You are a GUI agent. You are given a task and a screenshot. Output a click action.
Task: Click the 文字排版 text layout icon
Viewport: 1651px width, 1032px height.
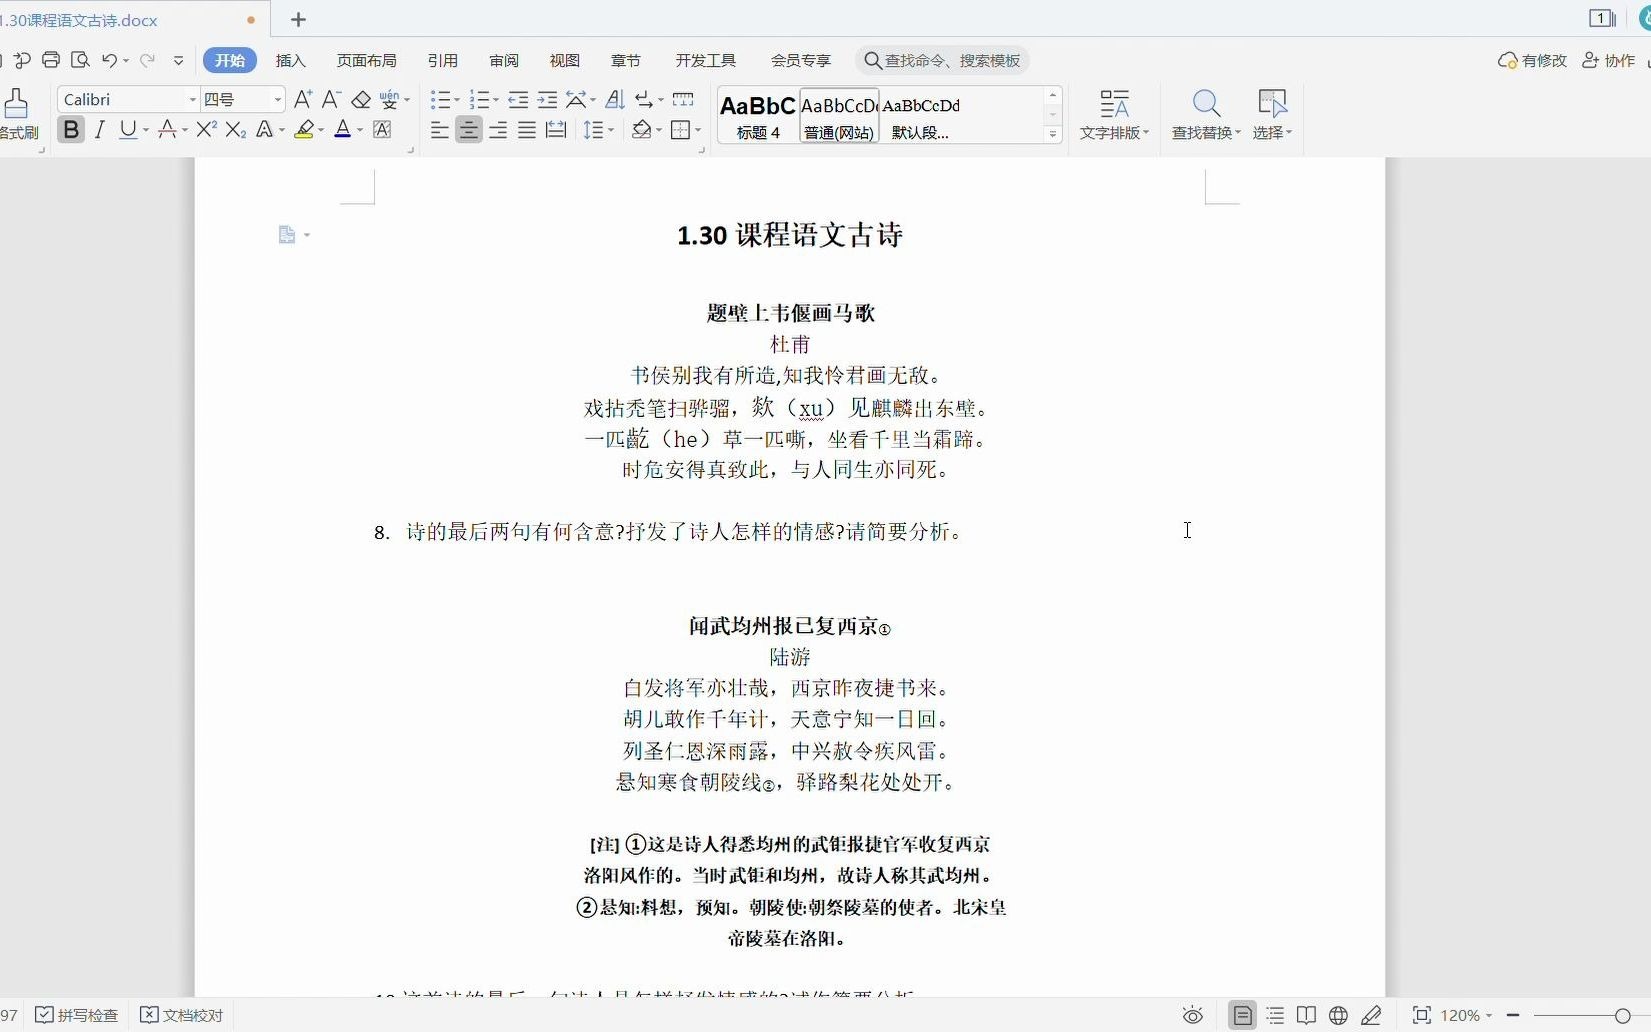coord(1113,113)
